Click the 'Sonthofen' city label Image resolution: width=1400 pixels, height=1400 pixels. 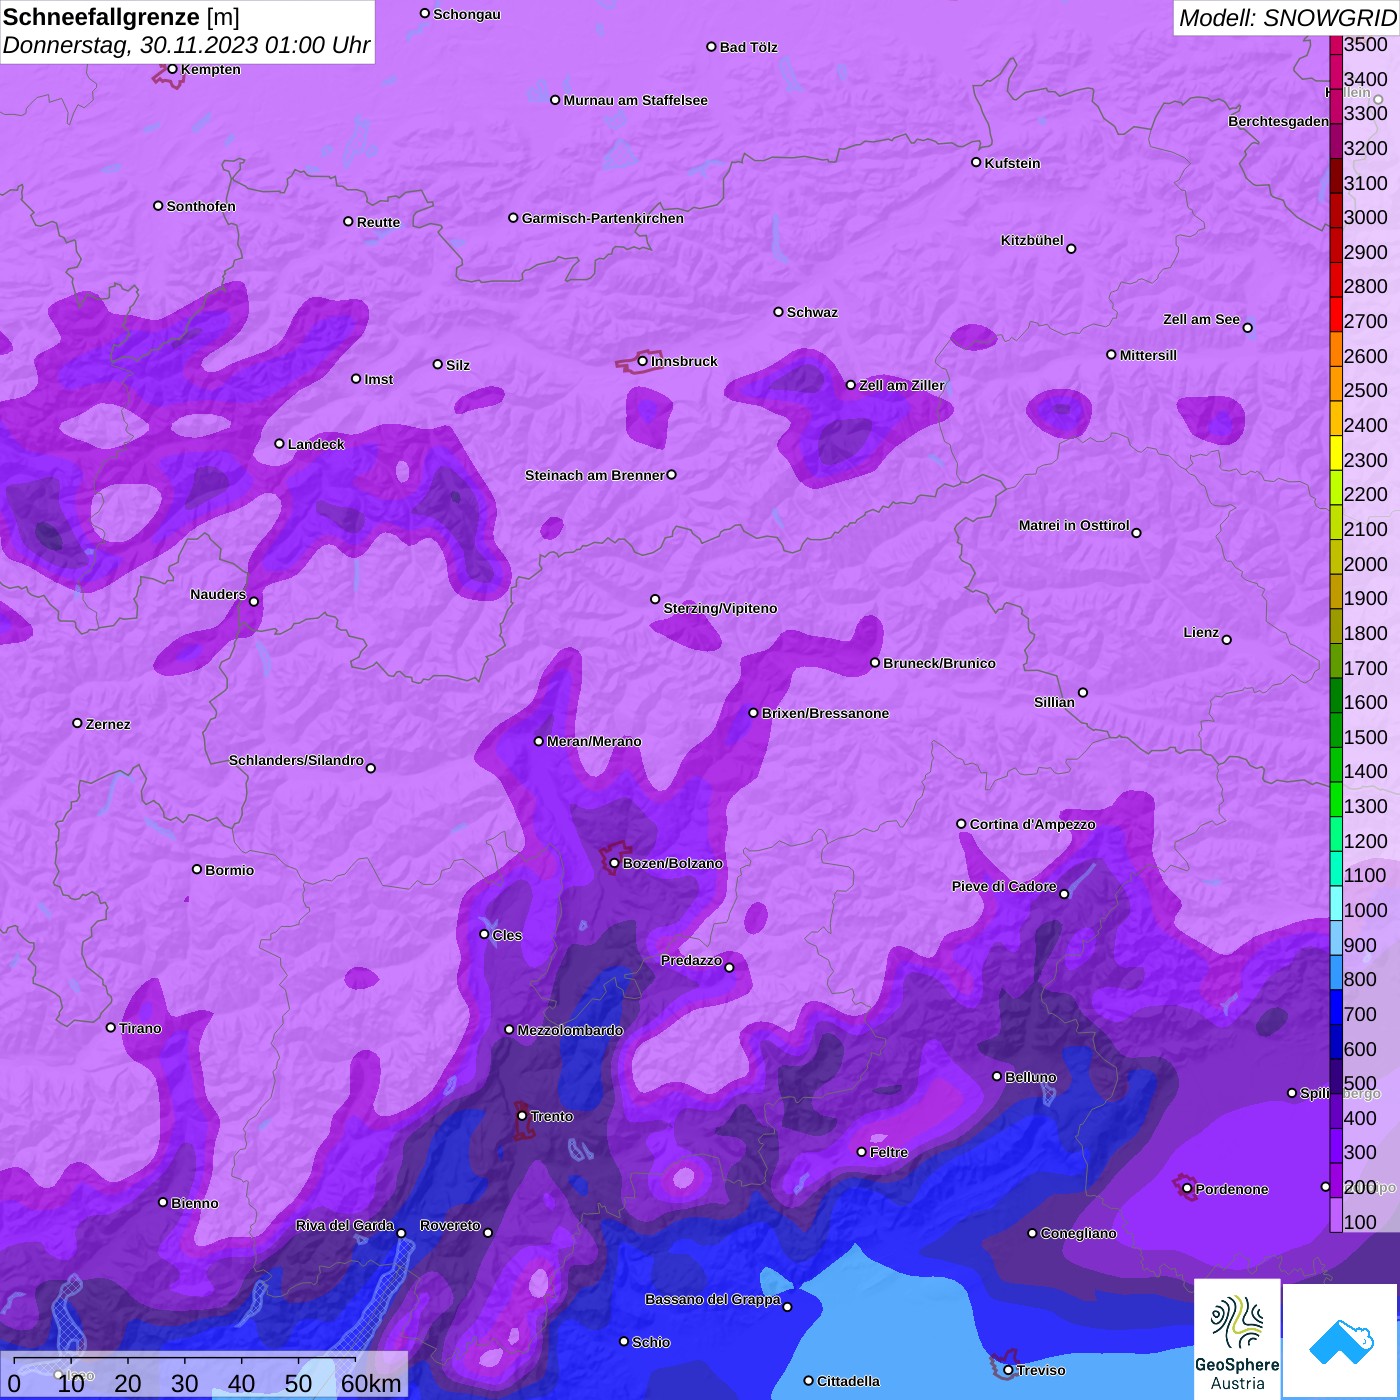click(x=201, y=207)
